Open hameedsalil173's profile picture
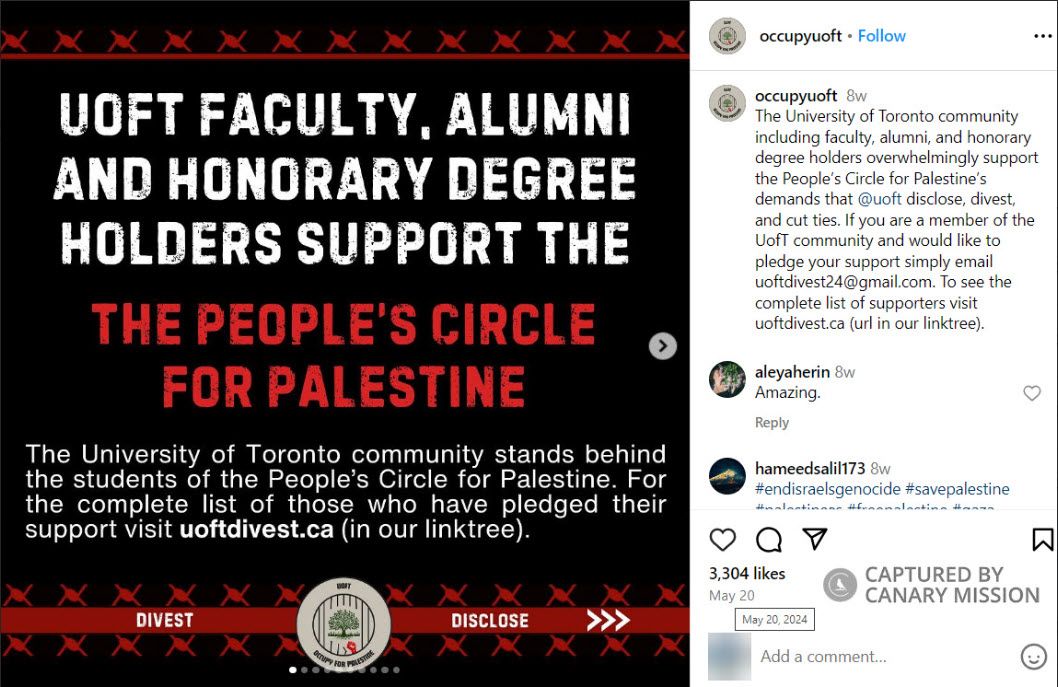This screenshot has width=1058, height=687. 727,476
